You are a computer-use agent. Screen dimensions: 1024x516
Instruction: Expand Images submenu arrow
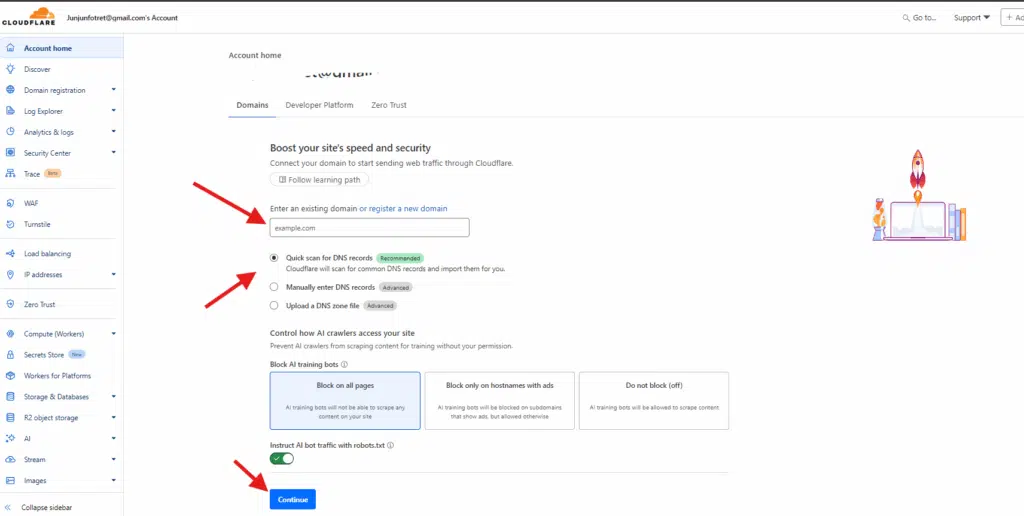click(x=114, y=480)
